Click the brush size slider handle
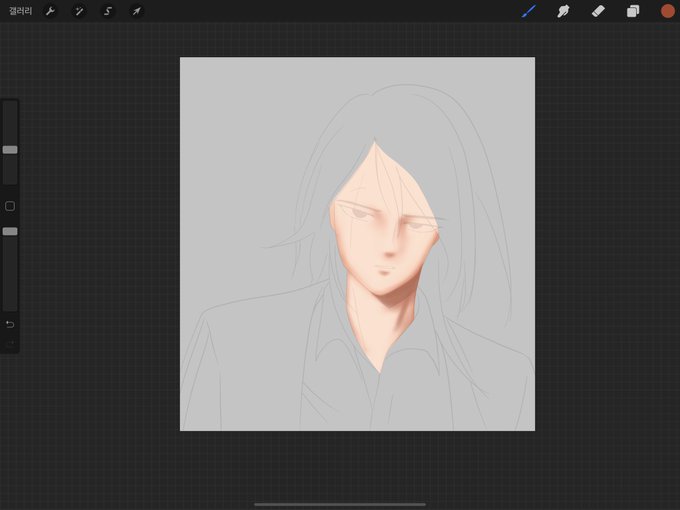The width and height of the screenshot is (680, 510). click(10, 150)
